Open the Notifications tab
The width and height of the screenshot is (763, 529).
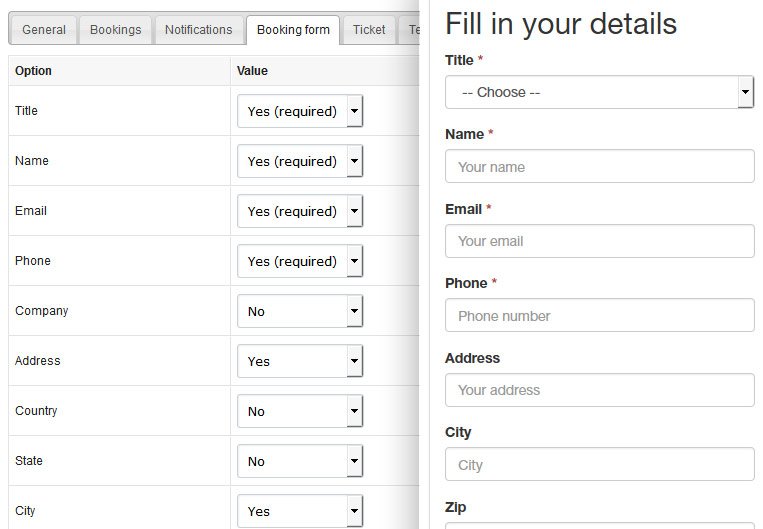(199, 30)
